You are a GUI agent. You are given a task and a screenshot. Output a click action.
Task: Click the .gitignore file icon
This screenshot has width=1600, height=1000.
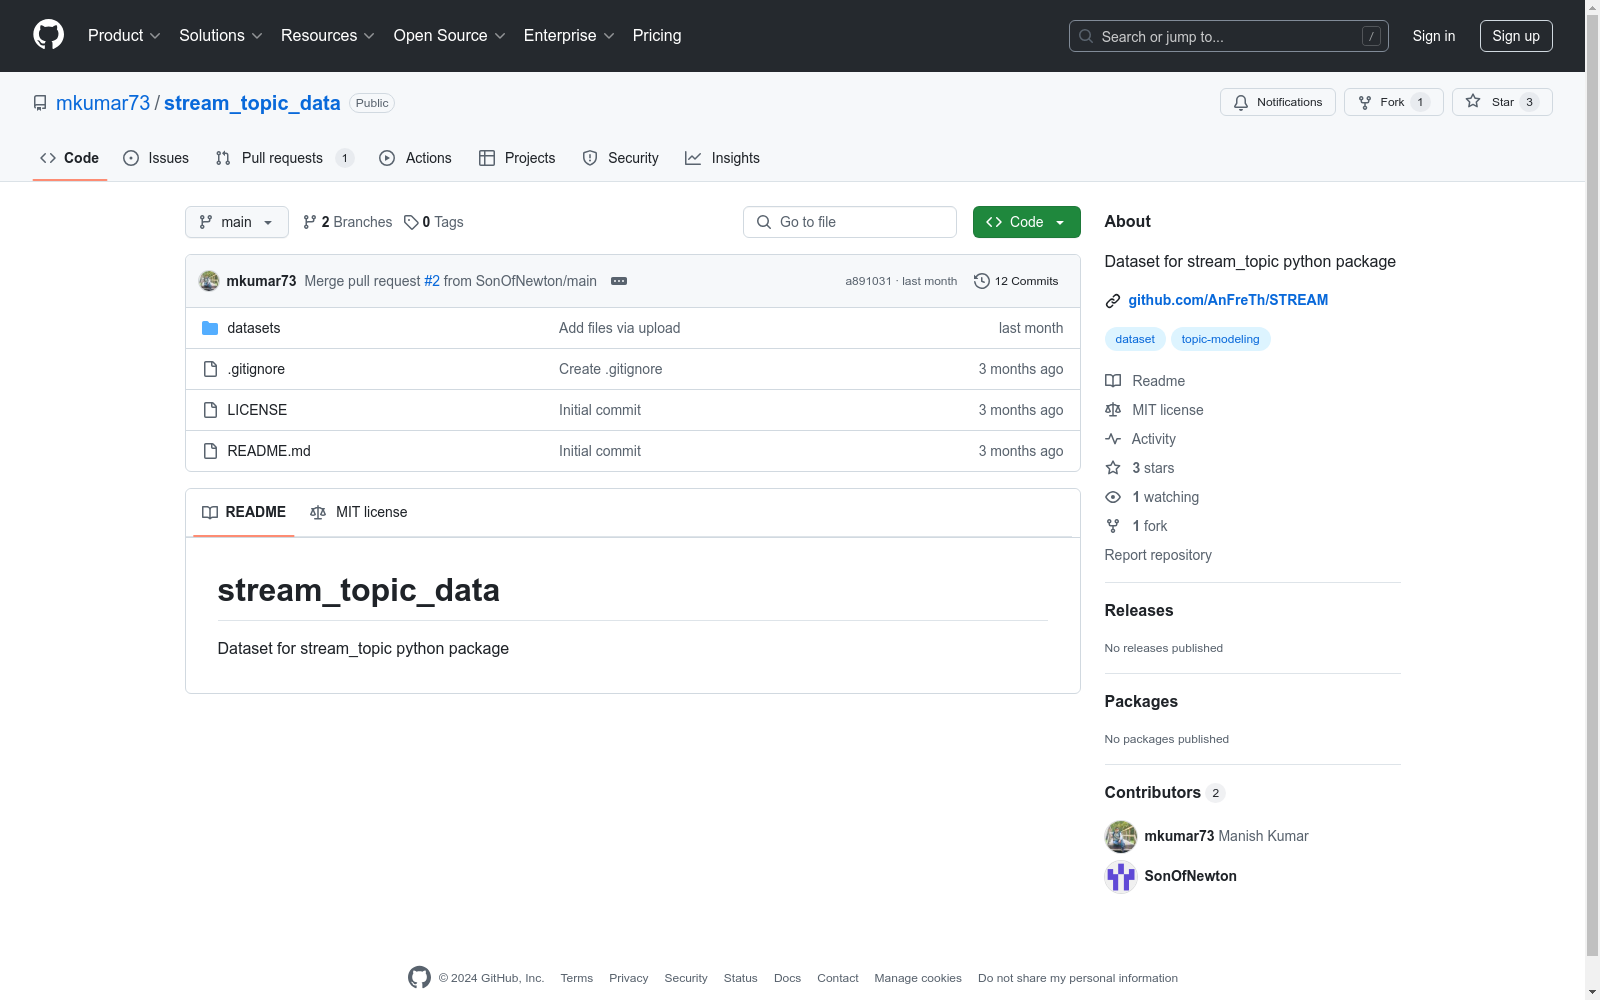click(x=210, y=369)
